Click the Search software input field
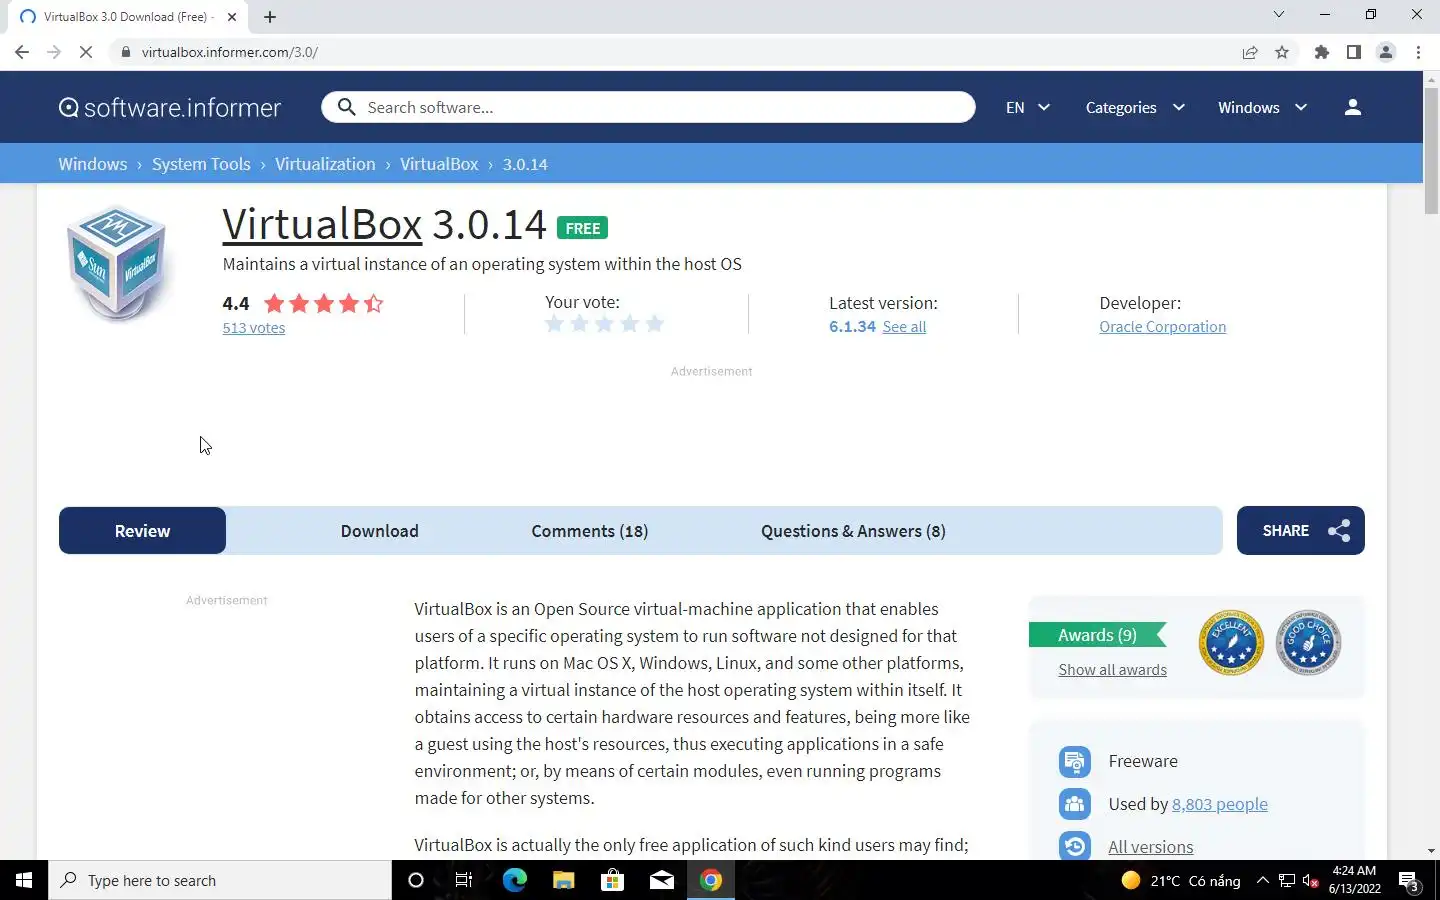The height and width of the screenshot is (900, 1440). 648,107
